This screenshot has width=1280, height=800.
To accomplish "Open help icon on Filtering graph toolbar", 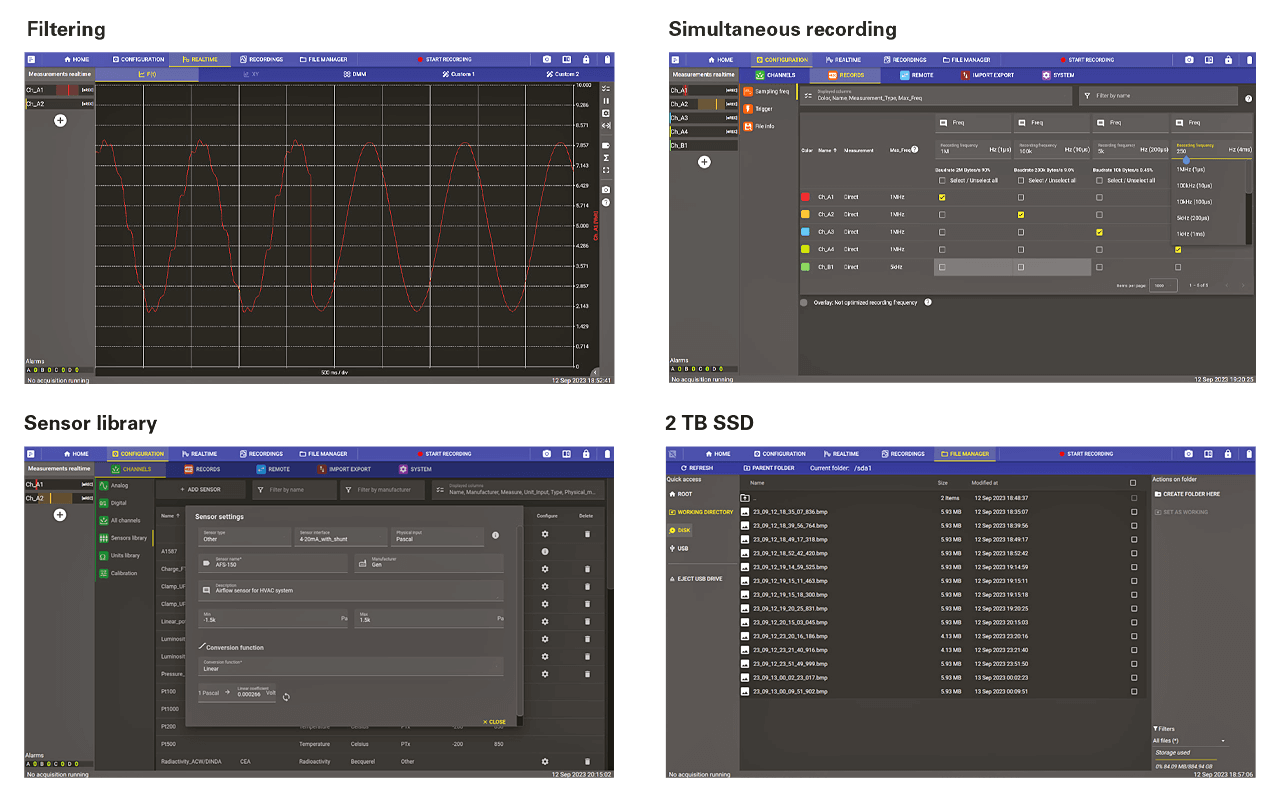I will coord(606,203).
